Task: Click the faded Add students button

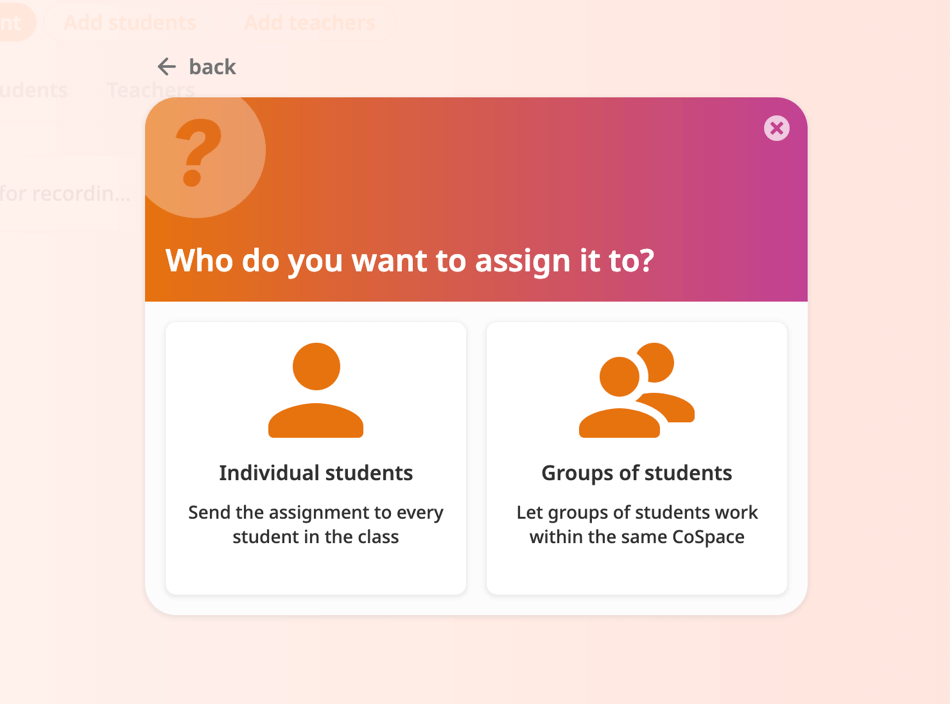Action: pos(130,23)
